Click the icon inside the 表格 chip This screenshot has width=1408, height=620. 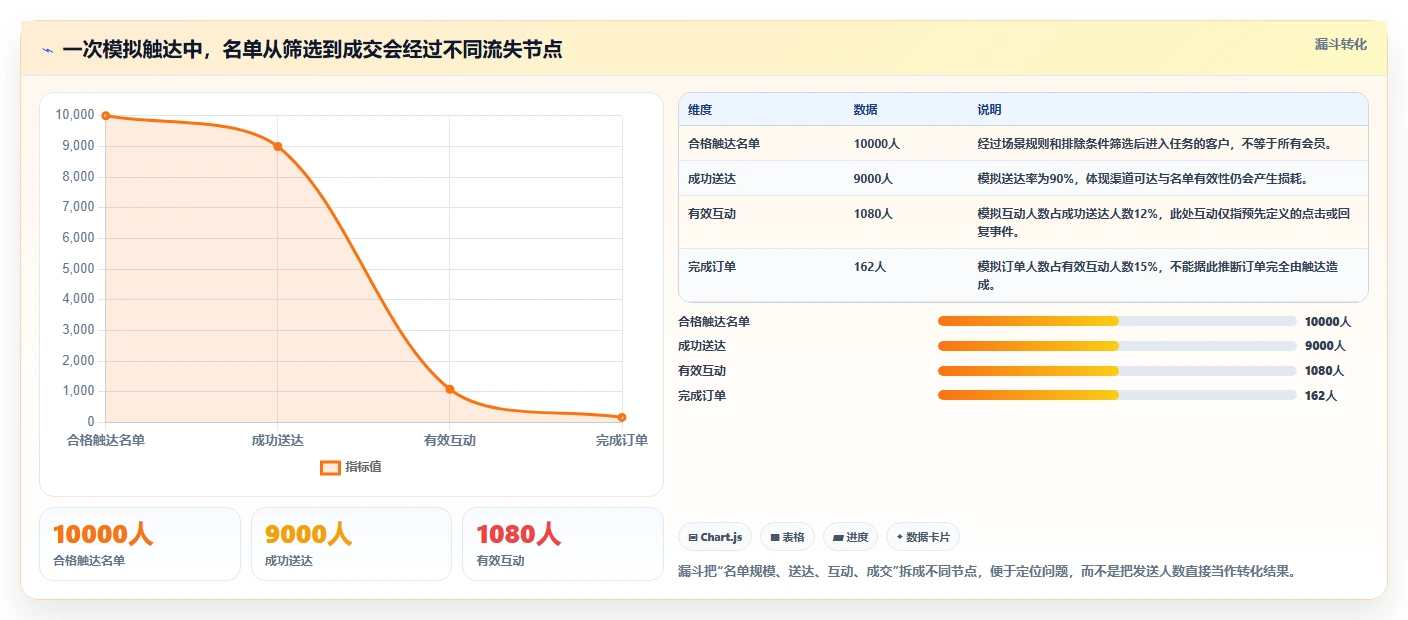[775, 538]
